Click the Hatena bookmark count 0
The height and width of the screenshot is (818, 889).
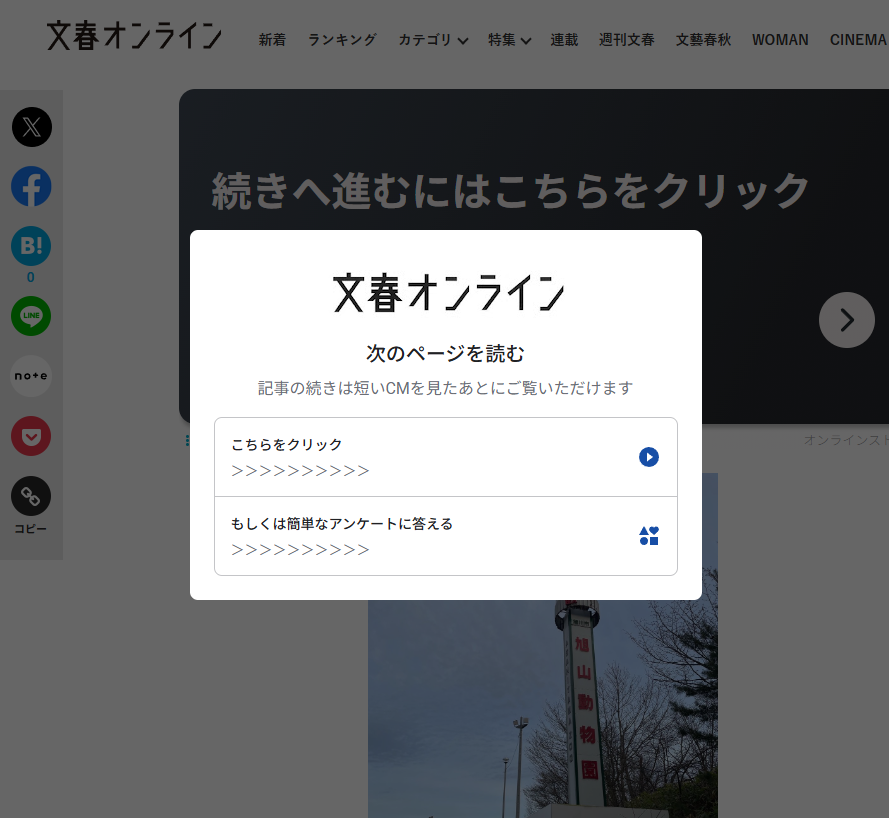click(31, 277)
